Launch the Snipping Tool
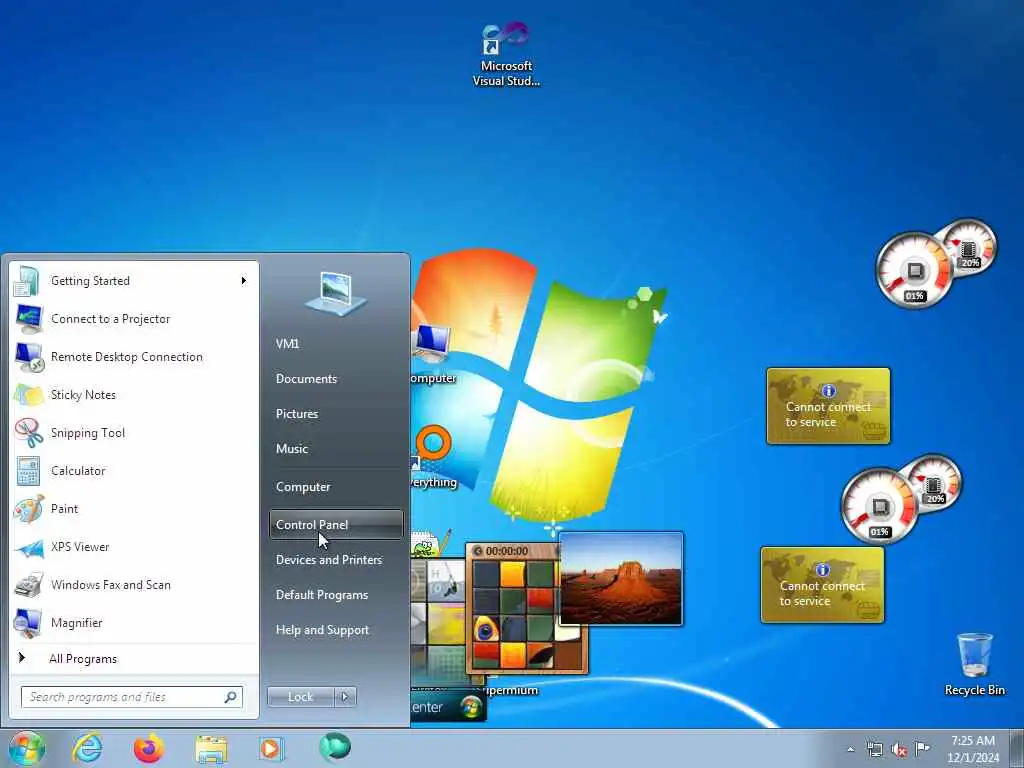The image size is (1024, 768). point(135,432)
